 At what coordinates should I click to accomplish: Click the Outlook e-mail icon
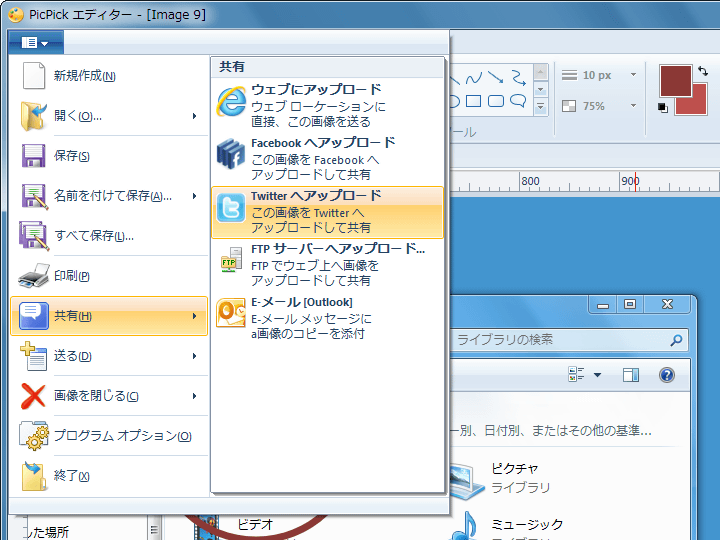pyautogui.click(x=231, y=313)
